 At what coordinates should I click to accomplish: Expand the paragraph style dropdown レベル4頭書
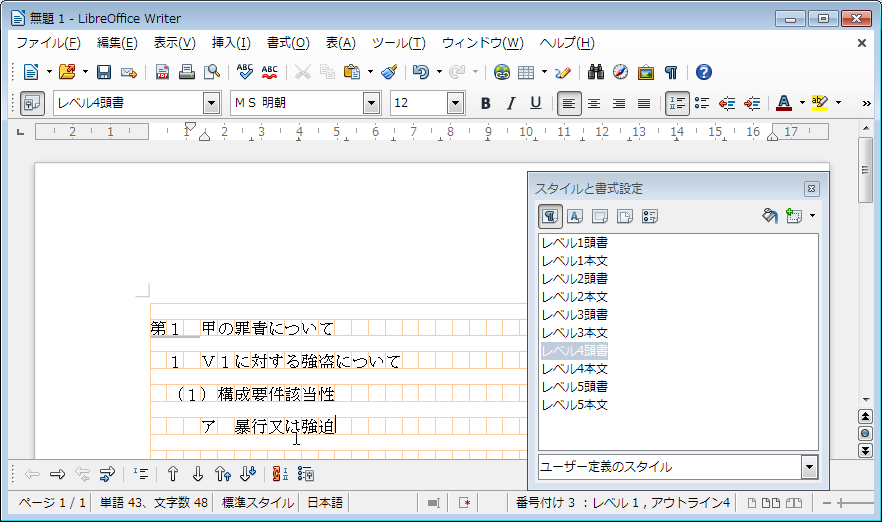(212, 104)
